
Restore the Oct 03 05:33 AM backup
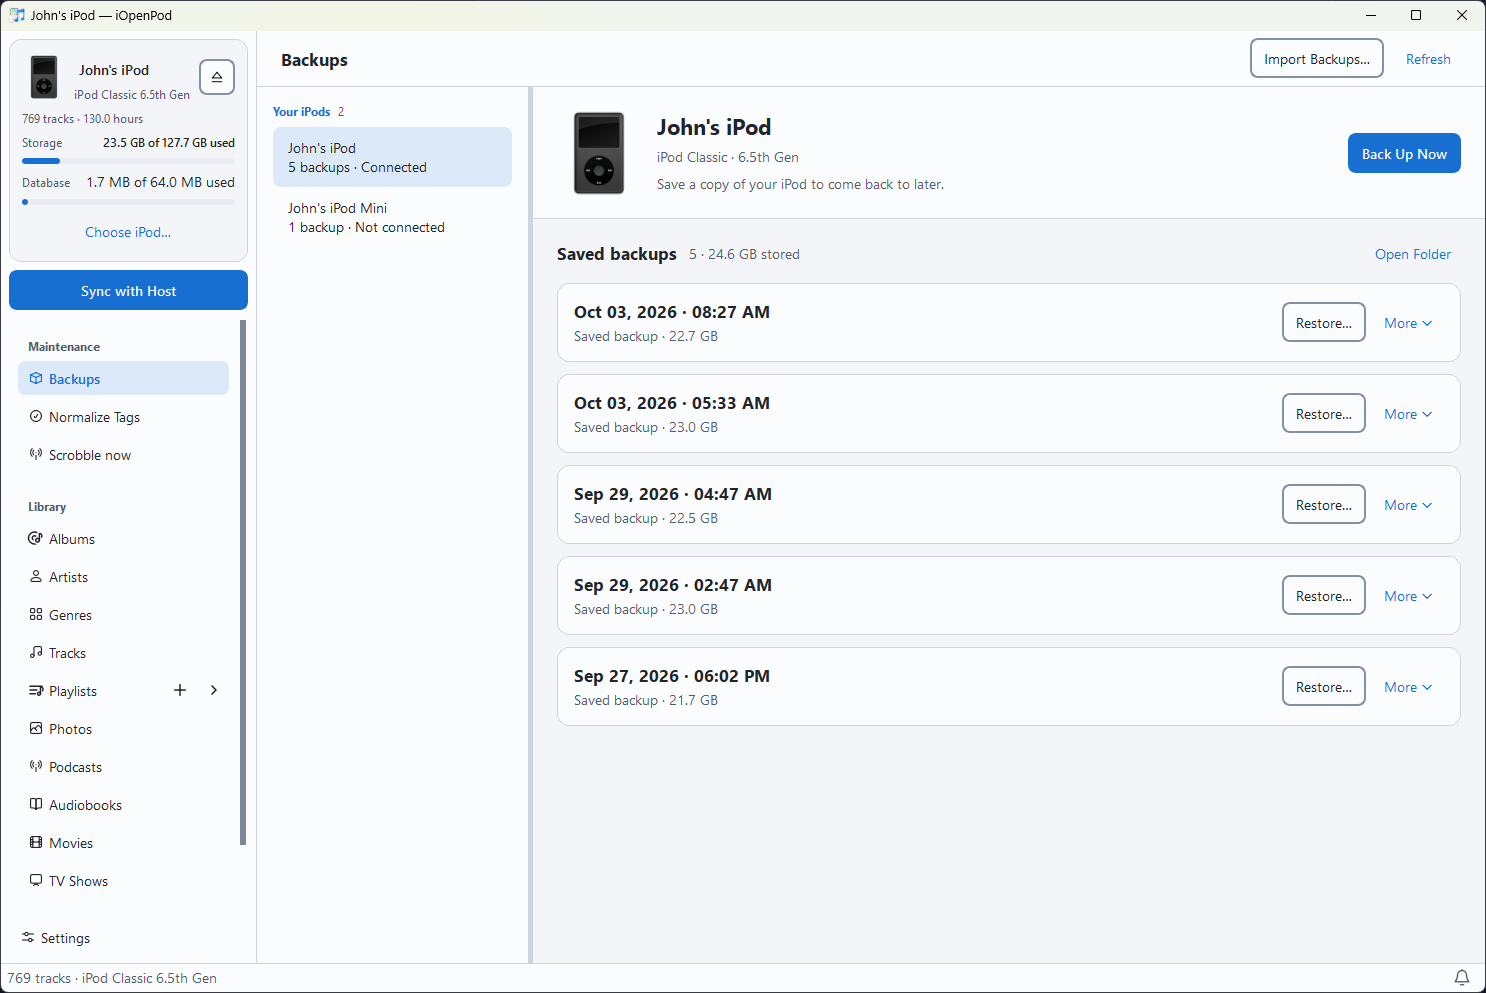[1324, 413]
